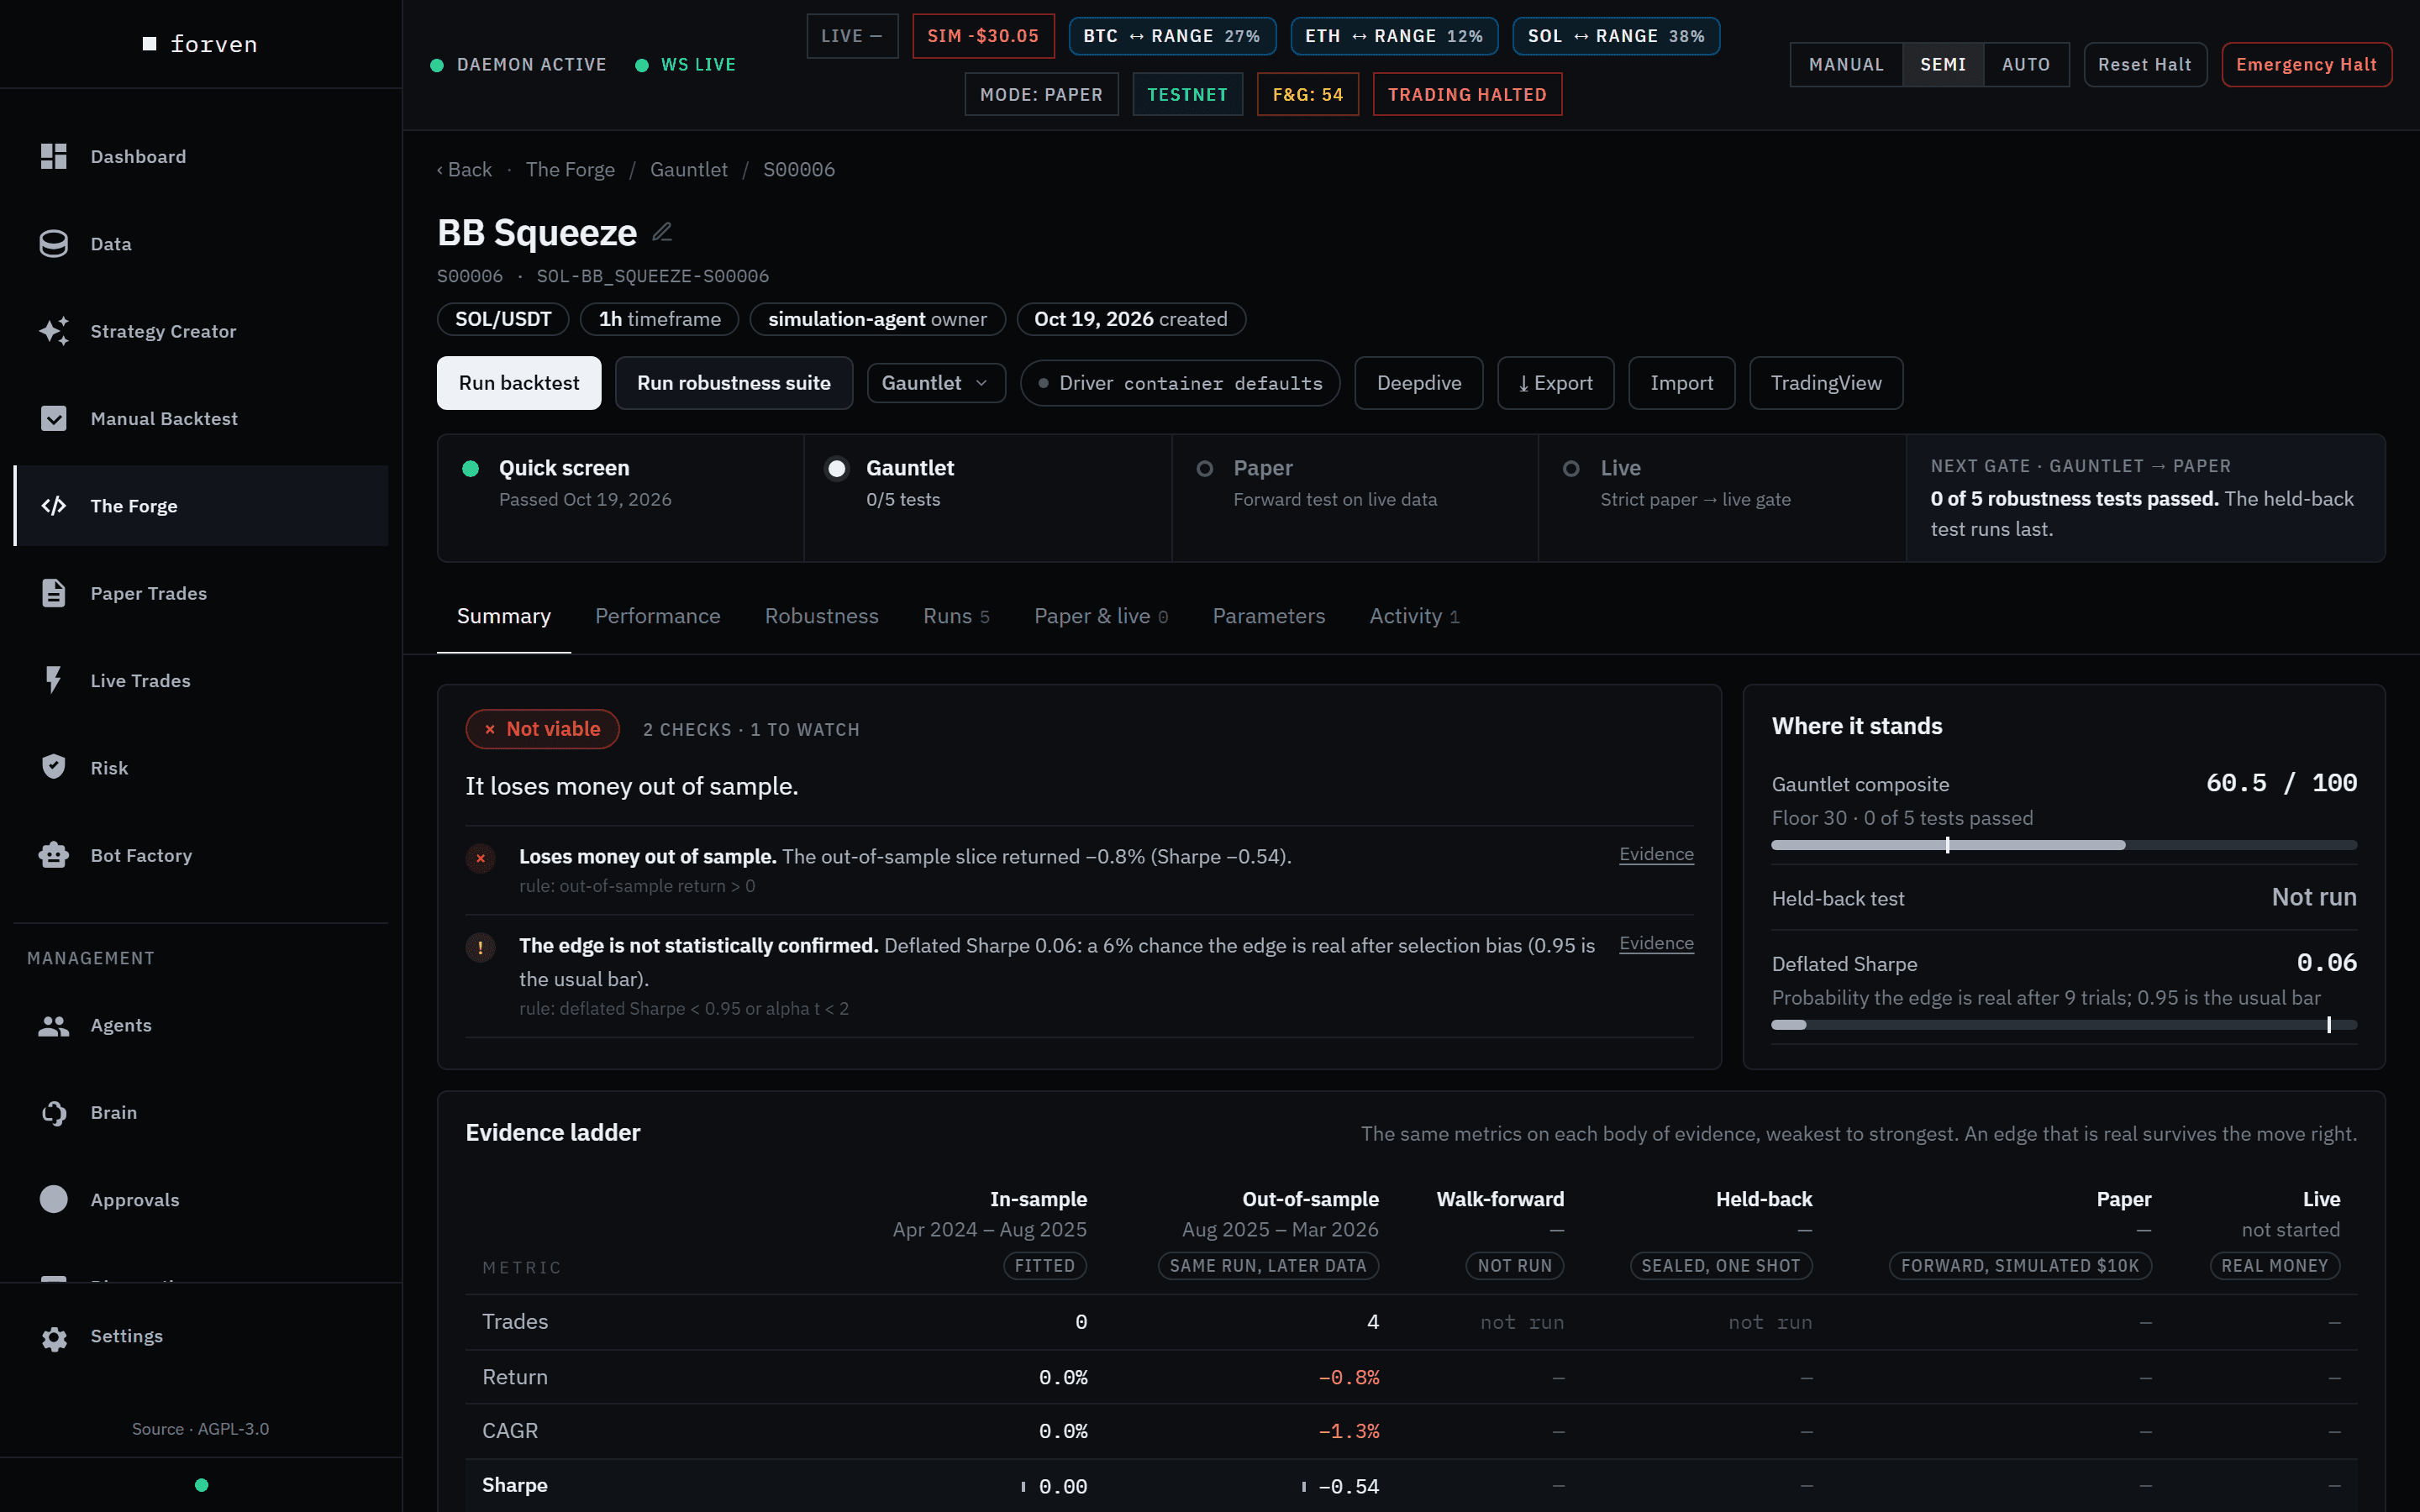Image resolution: width=2420 pixels, height=1512 pixels.
Task: Switch to the Performance tab
Action: coord(657,616)
